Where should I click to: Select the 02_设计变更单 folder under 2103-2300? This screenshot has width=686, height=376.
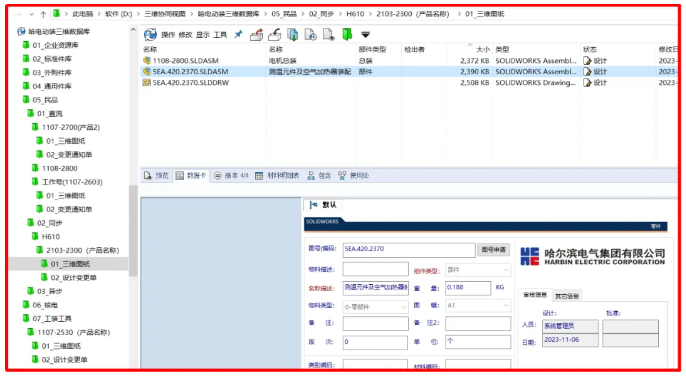pyautogui.click(x=73, y=278)
